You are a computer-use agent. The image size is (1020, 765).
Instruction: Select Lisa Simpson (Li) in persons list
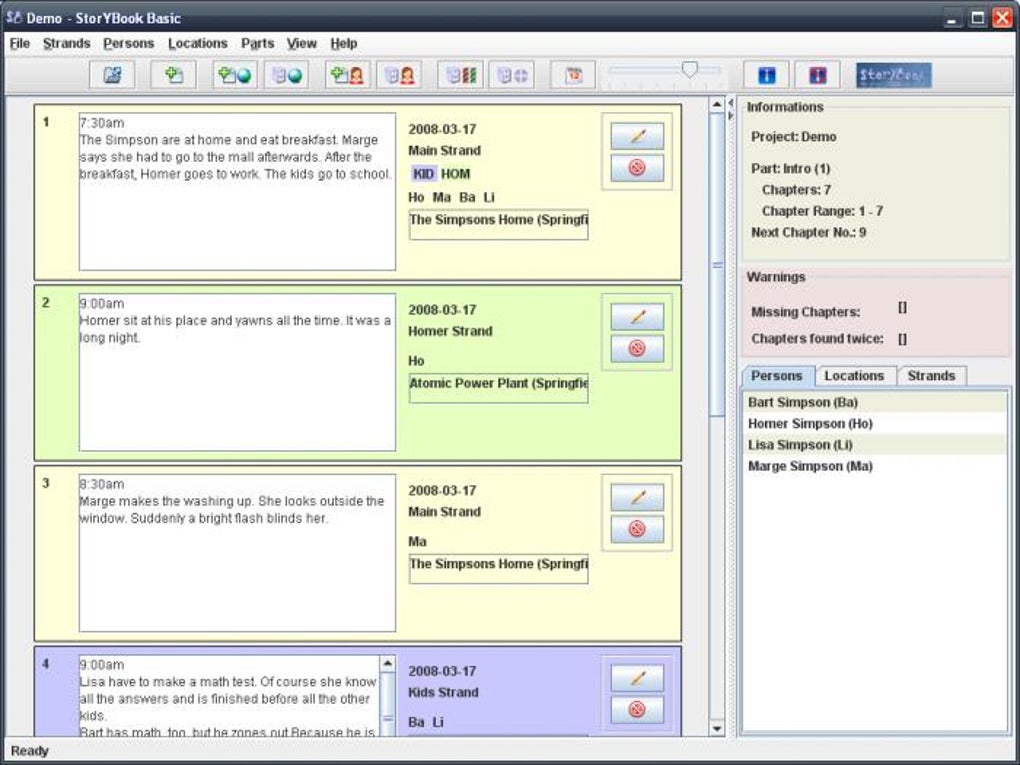pos(874,445)
